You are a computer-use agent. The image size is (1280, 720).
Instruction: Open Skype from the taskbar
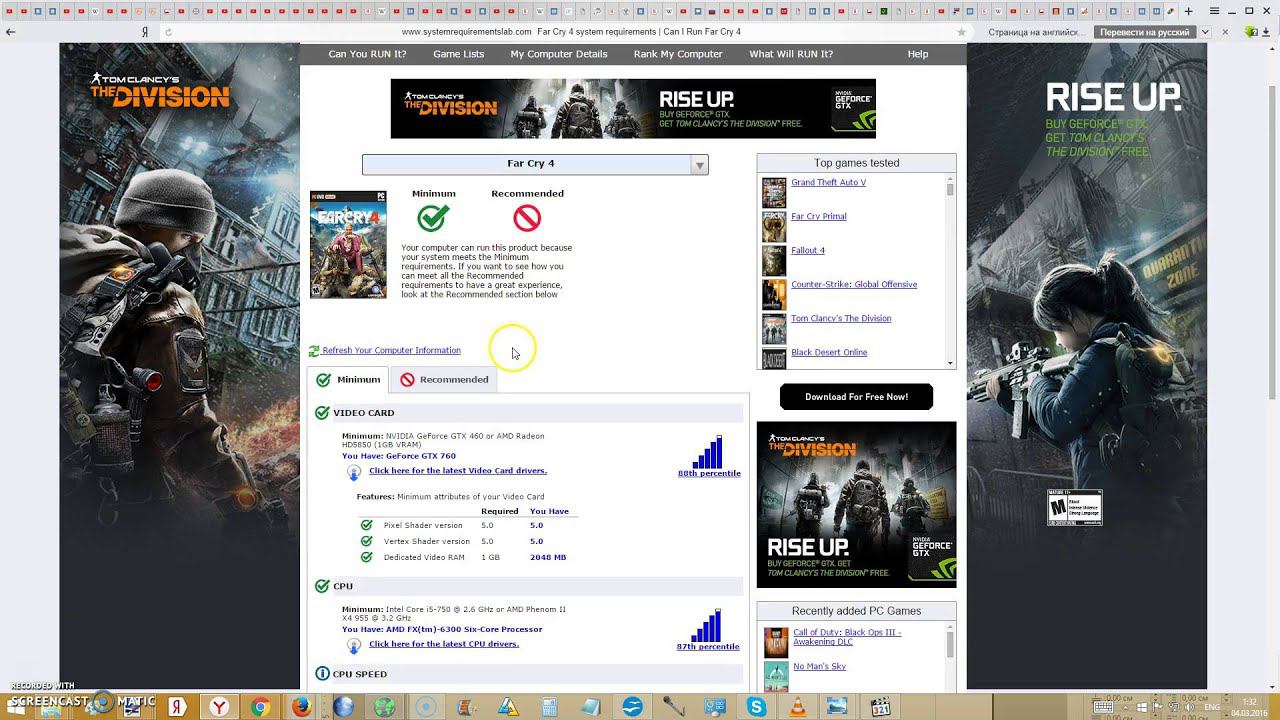click(756, 707)
